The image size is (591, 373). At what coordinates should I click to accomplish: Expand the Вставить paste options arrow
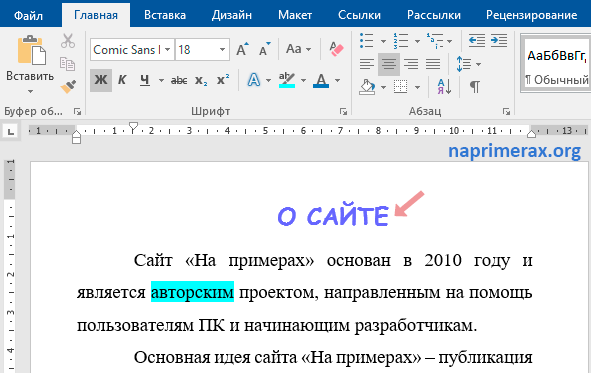(x=30, y=91)
